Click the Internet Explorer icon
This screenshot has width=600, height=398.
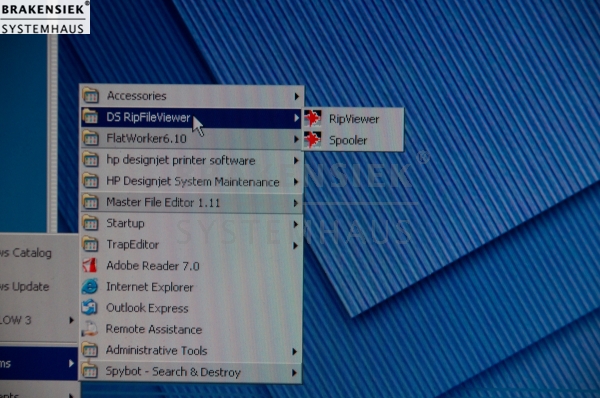[90, 287]
